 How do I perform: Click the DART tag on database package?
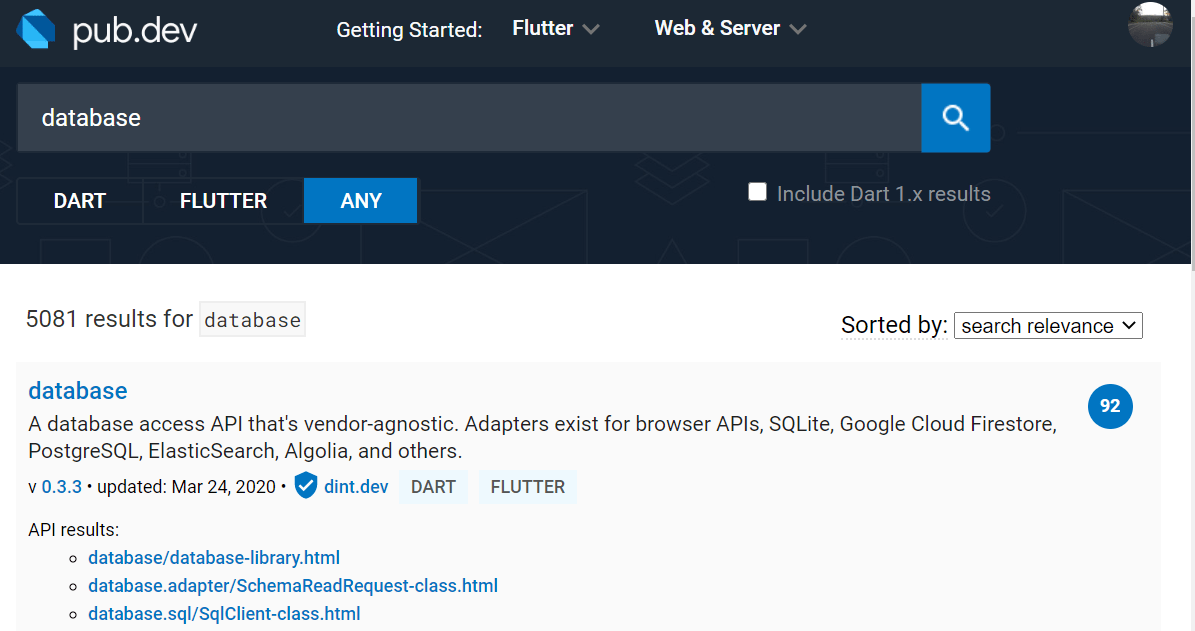click(x=433, y=487)
